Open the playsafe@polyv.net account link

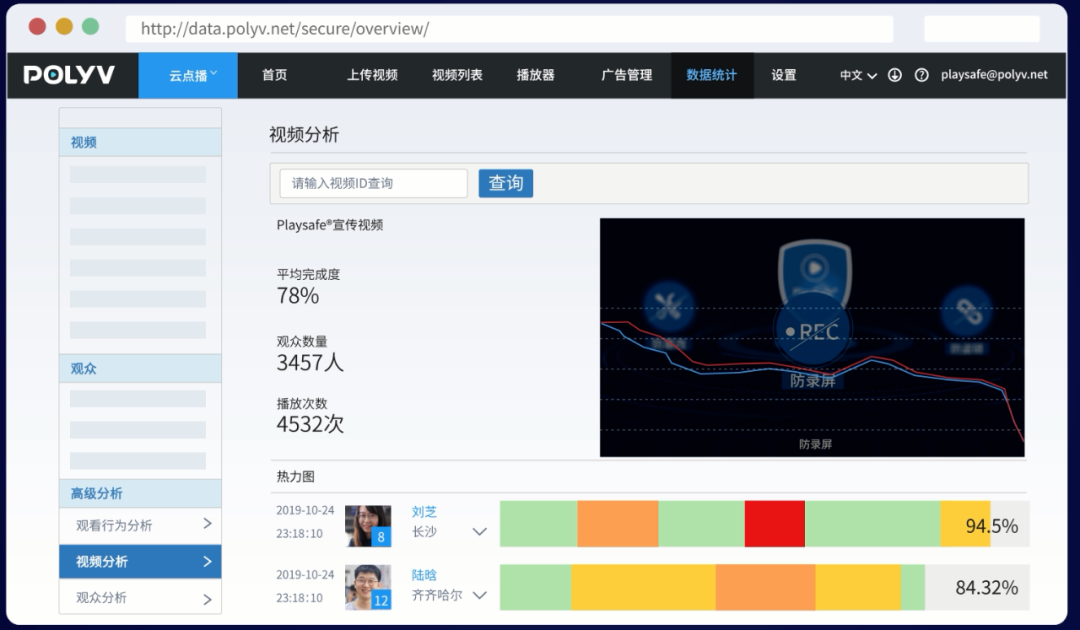(994, 75)
